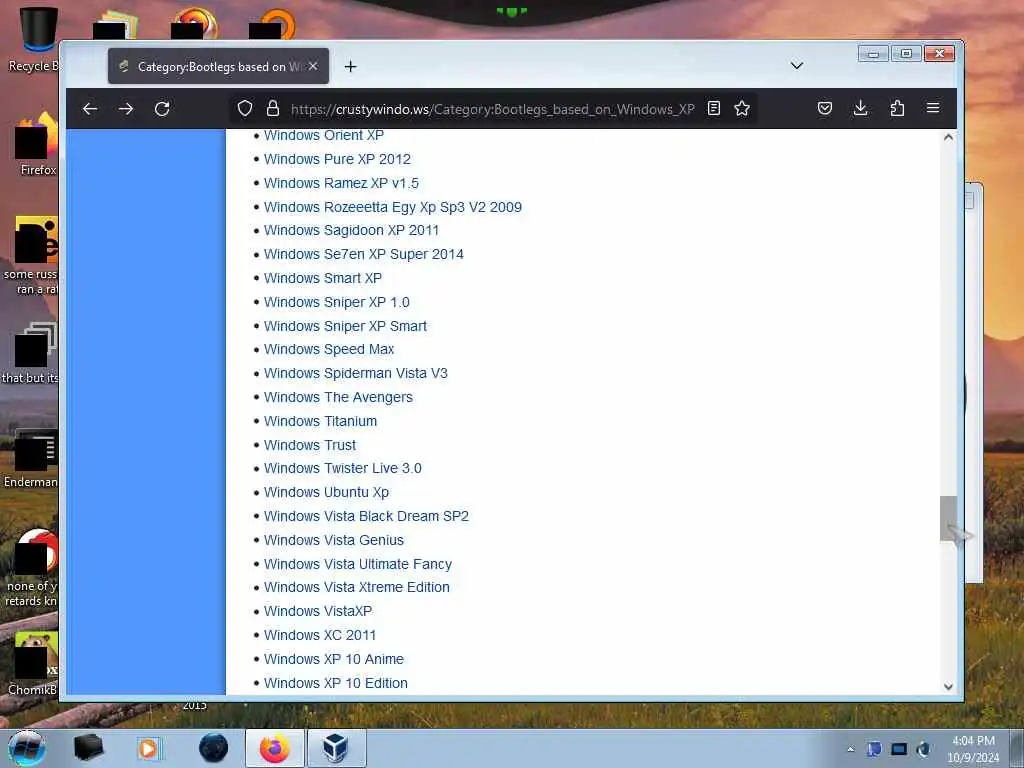
Task: View site security via the padlock icon
Action: tap(273, 108)
